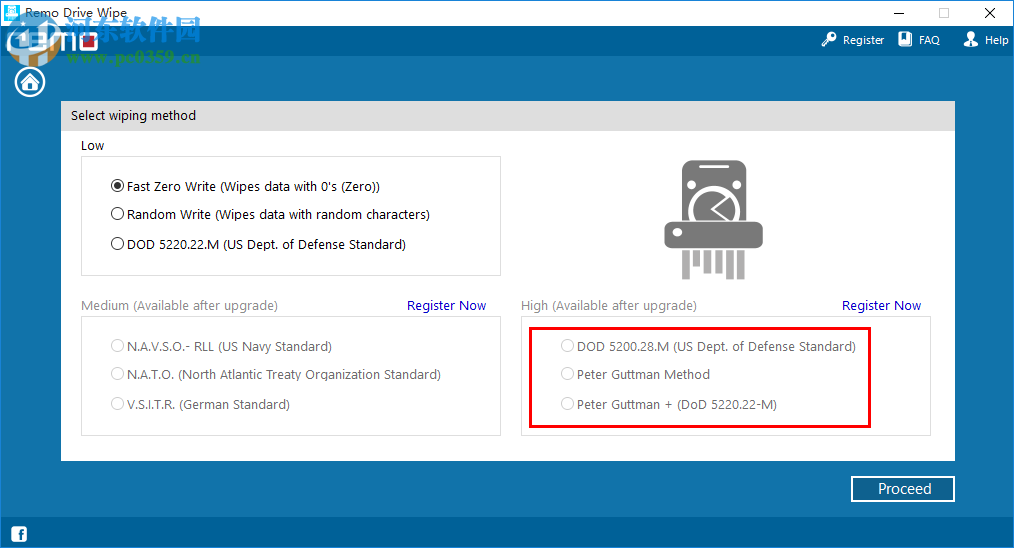Click the Help text in header

[997, 40]
